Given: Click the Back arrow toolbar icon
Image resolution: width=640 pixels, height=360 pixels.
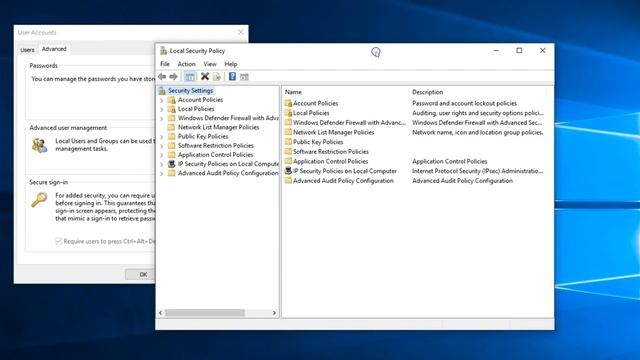Looking at the screenshot, I should 162,76.
